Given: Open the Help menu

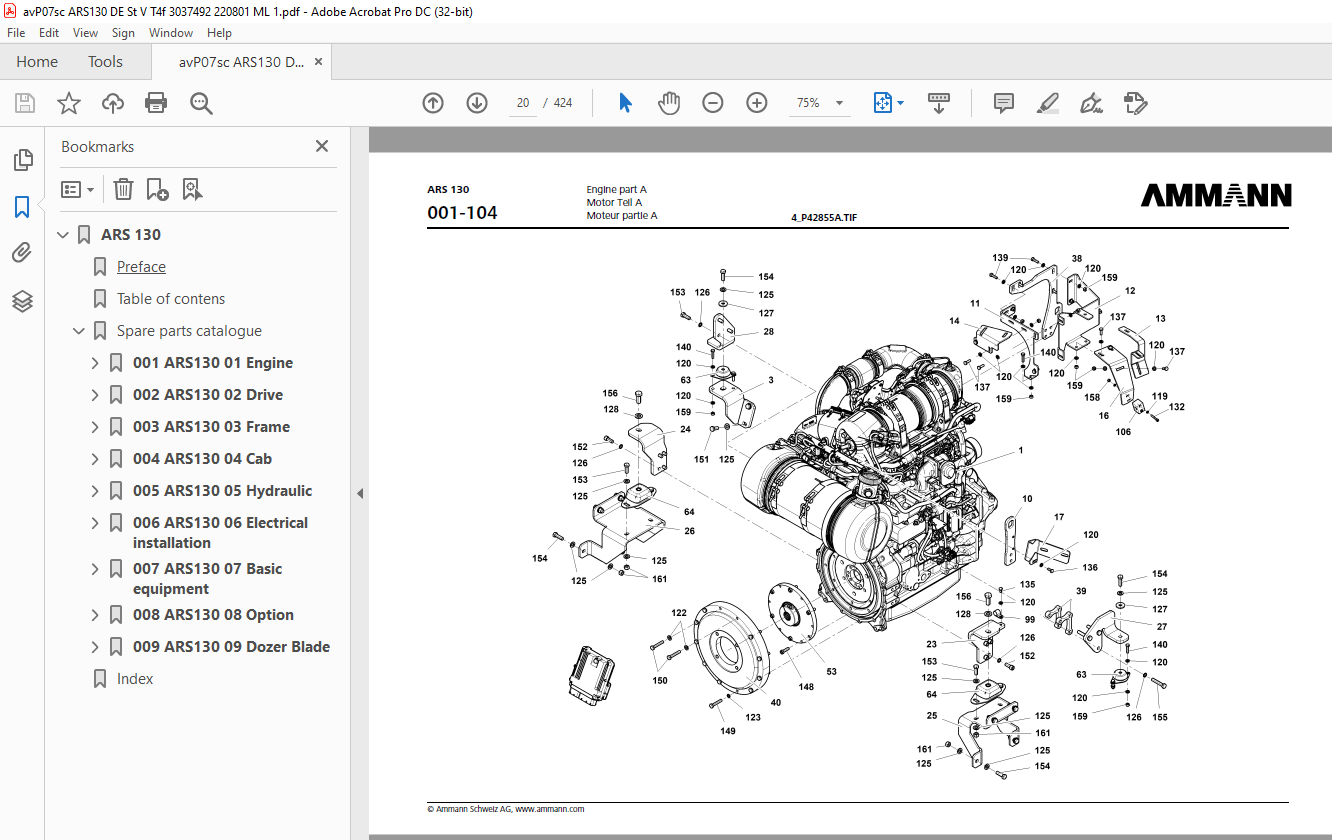Looking at the screenshot, I should 219,33.
